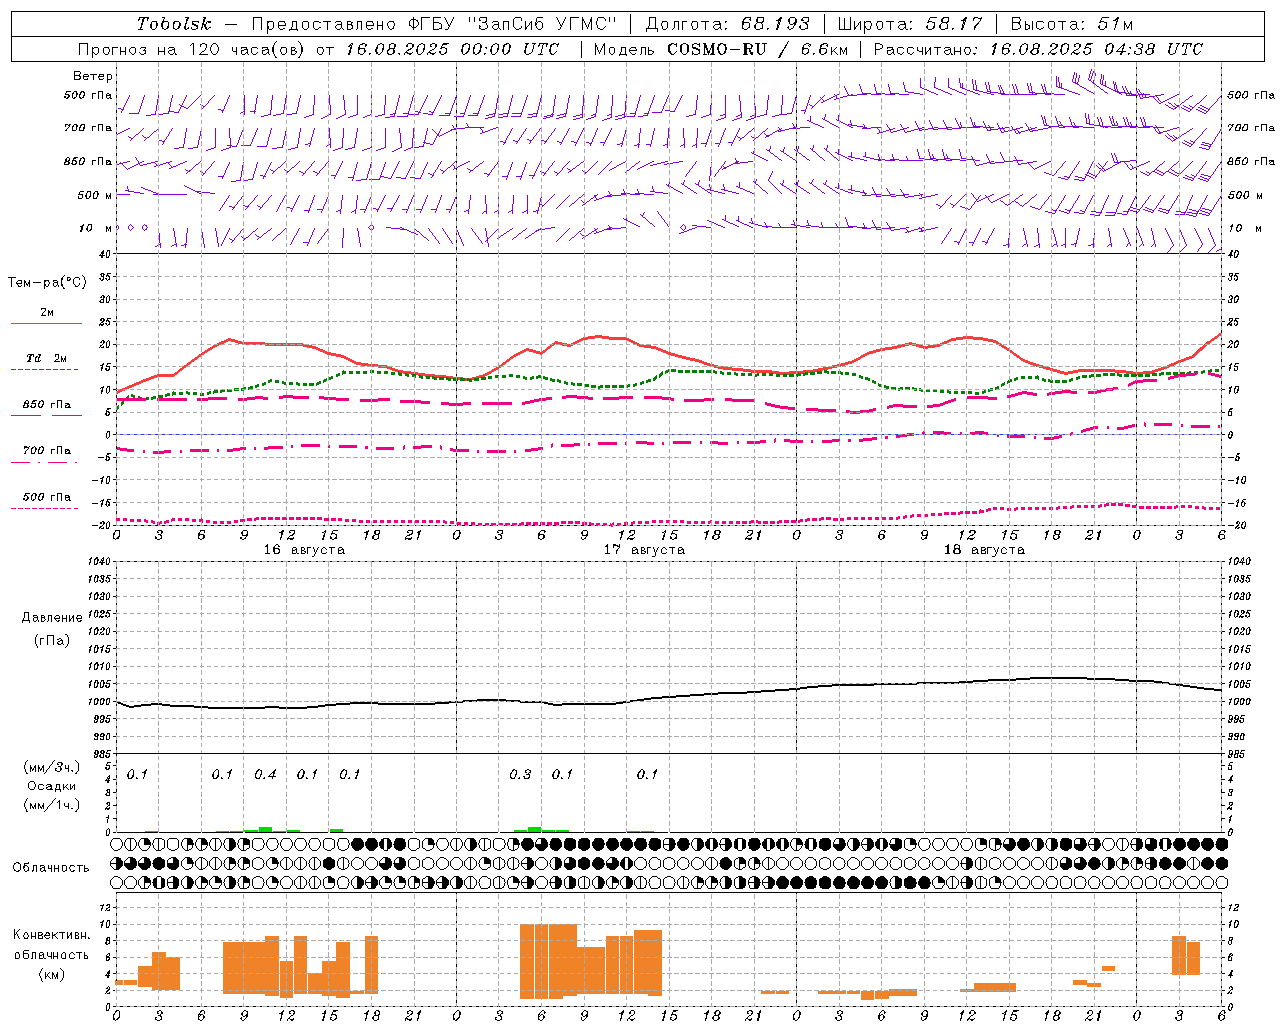Image resolution: width=1280 pixels, height=1024 pixels.
Task: Click the 0.4 precipitation value
Action: [x=265, y=774]
